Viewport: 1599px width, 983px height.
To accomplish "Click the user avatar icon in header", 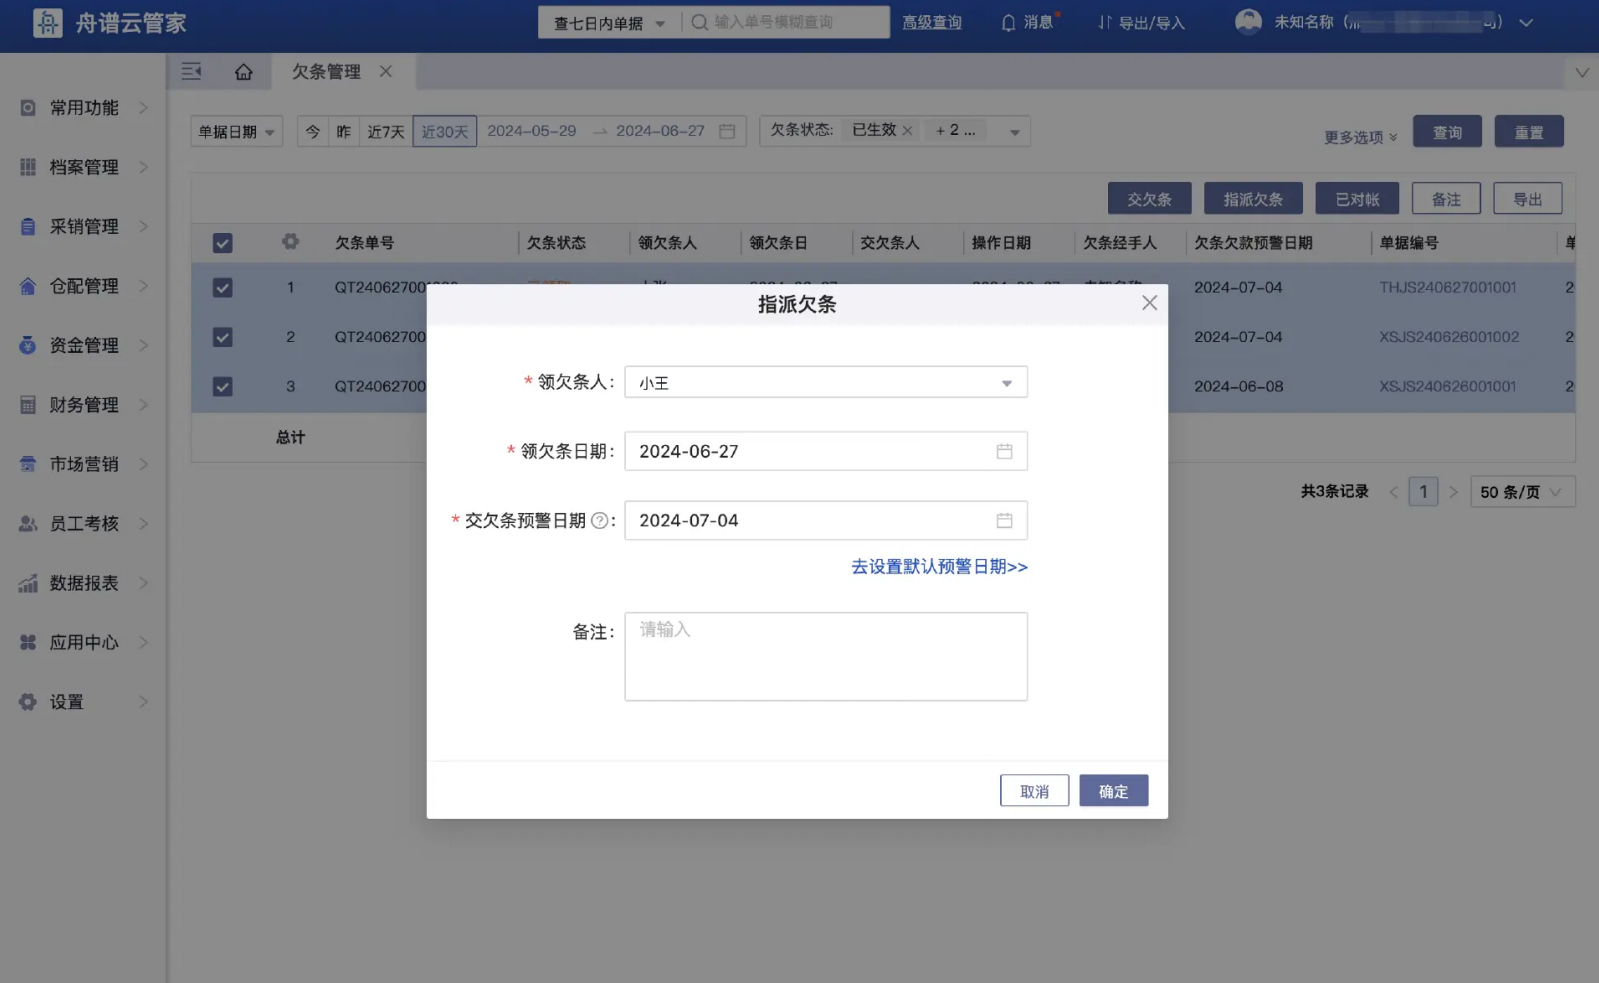I will [1247, 22].
